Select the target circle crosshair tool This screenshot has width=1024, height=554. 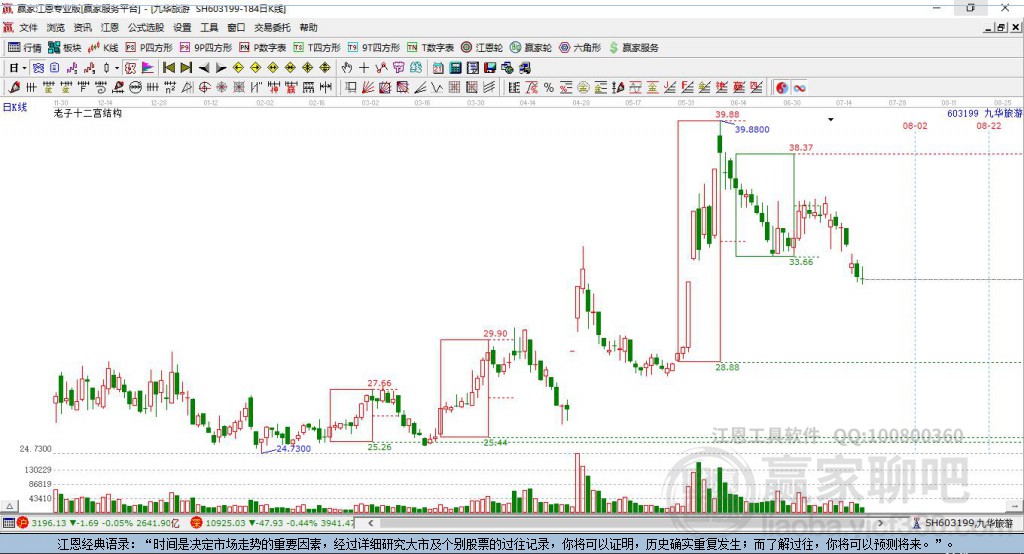click(204, 88)
